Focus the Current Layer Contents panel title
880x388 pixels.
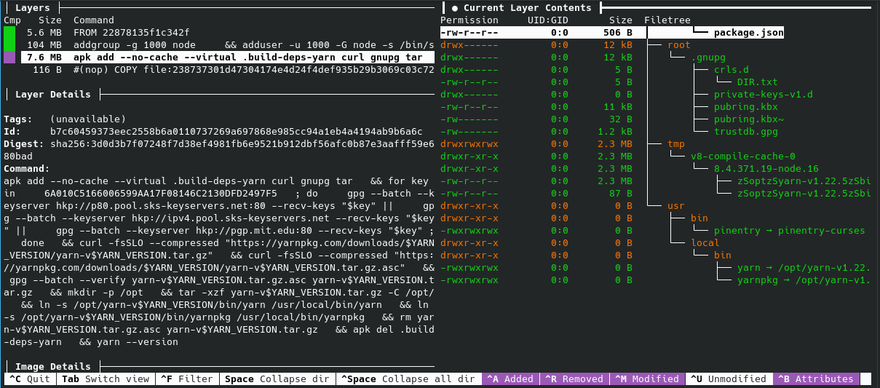tap(527, 8)
